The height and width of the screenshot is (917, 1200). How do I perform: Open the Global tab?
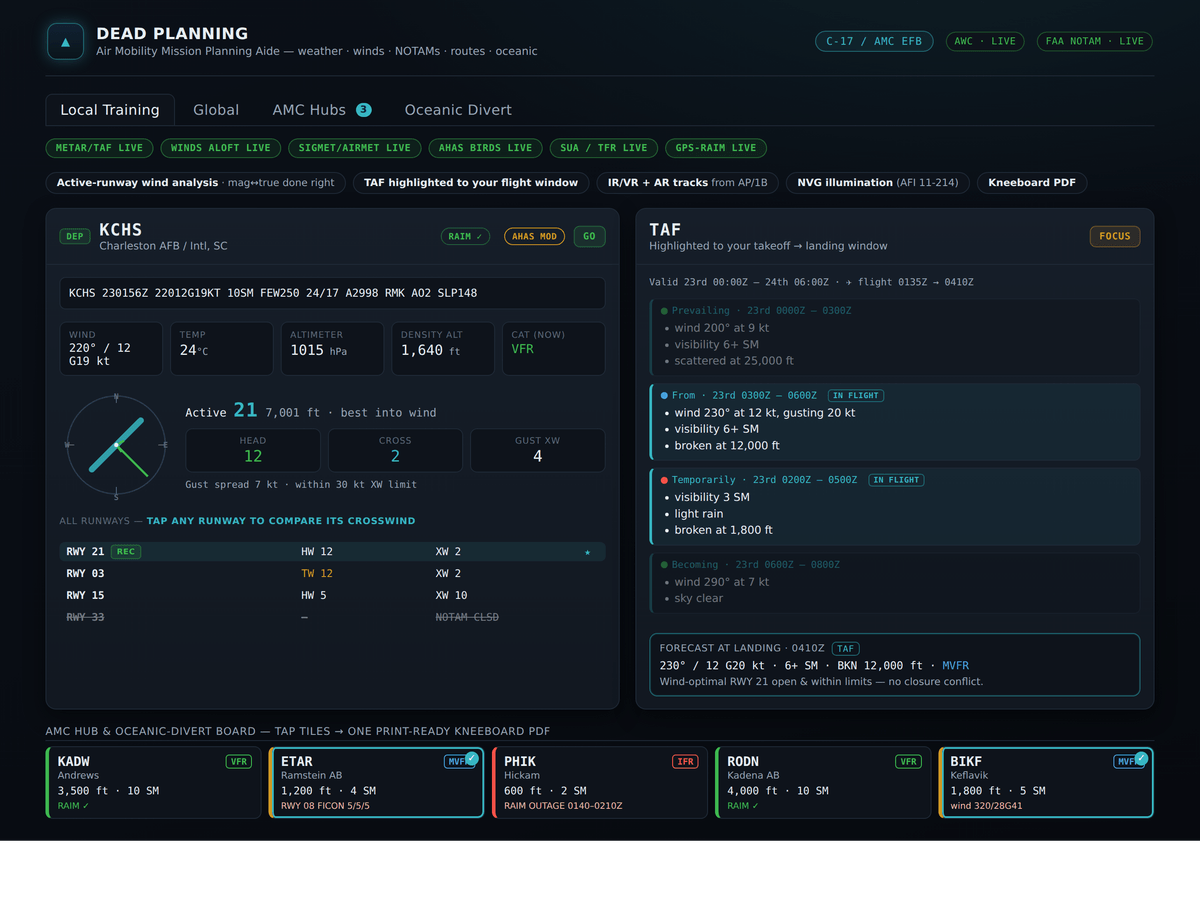(216, 110)
